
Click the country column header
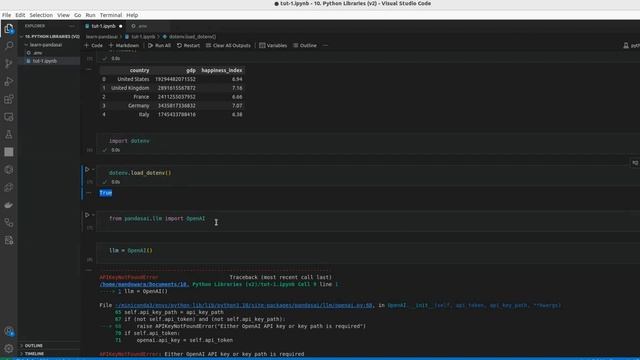(139, 70)
